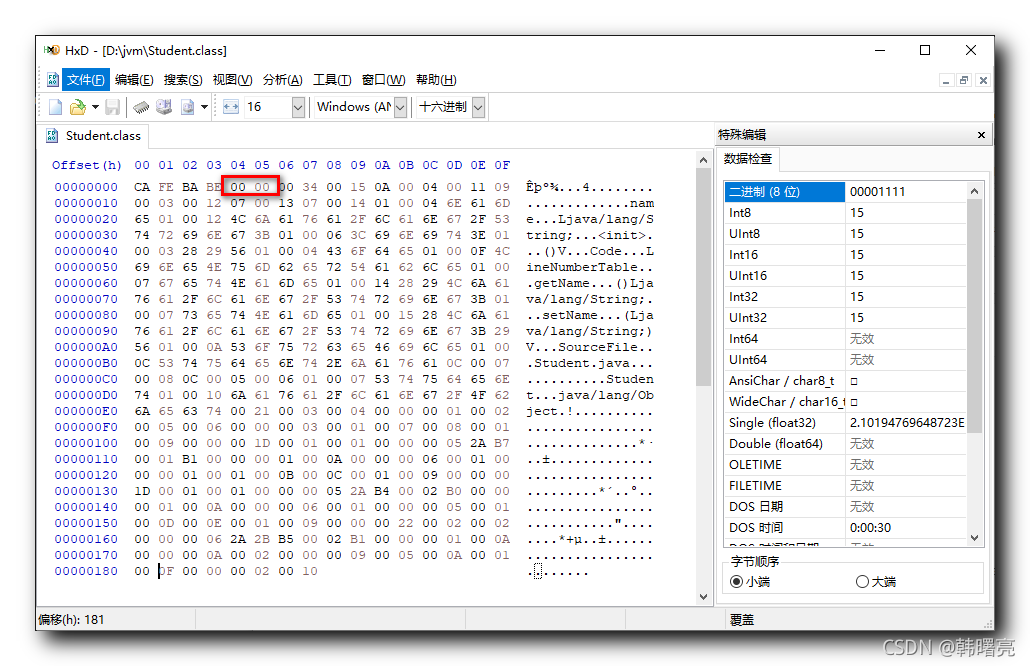Screen dimensions: 1030x666
Task: Click the 偏移(h): 181 status entry
Action: [x=72, y=620]
